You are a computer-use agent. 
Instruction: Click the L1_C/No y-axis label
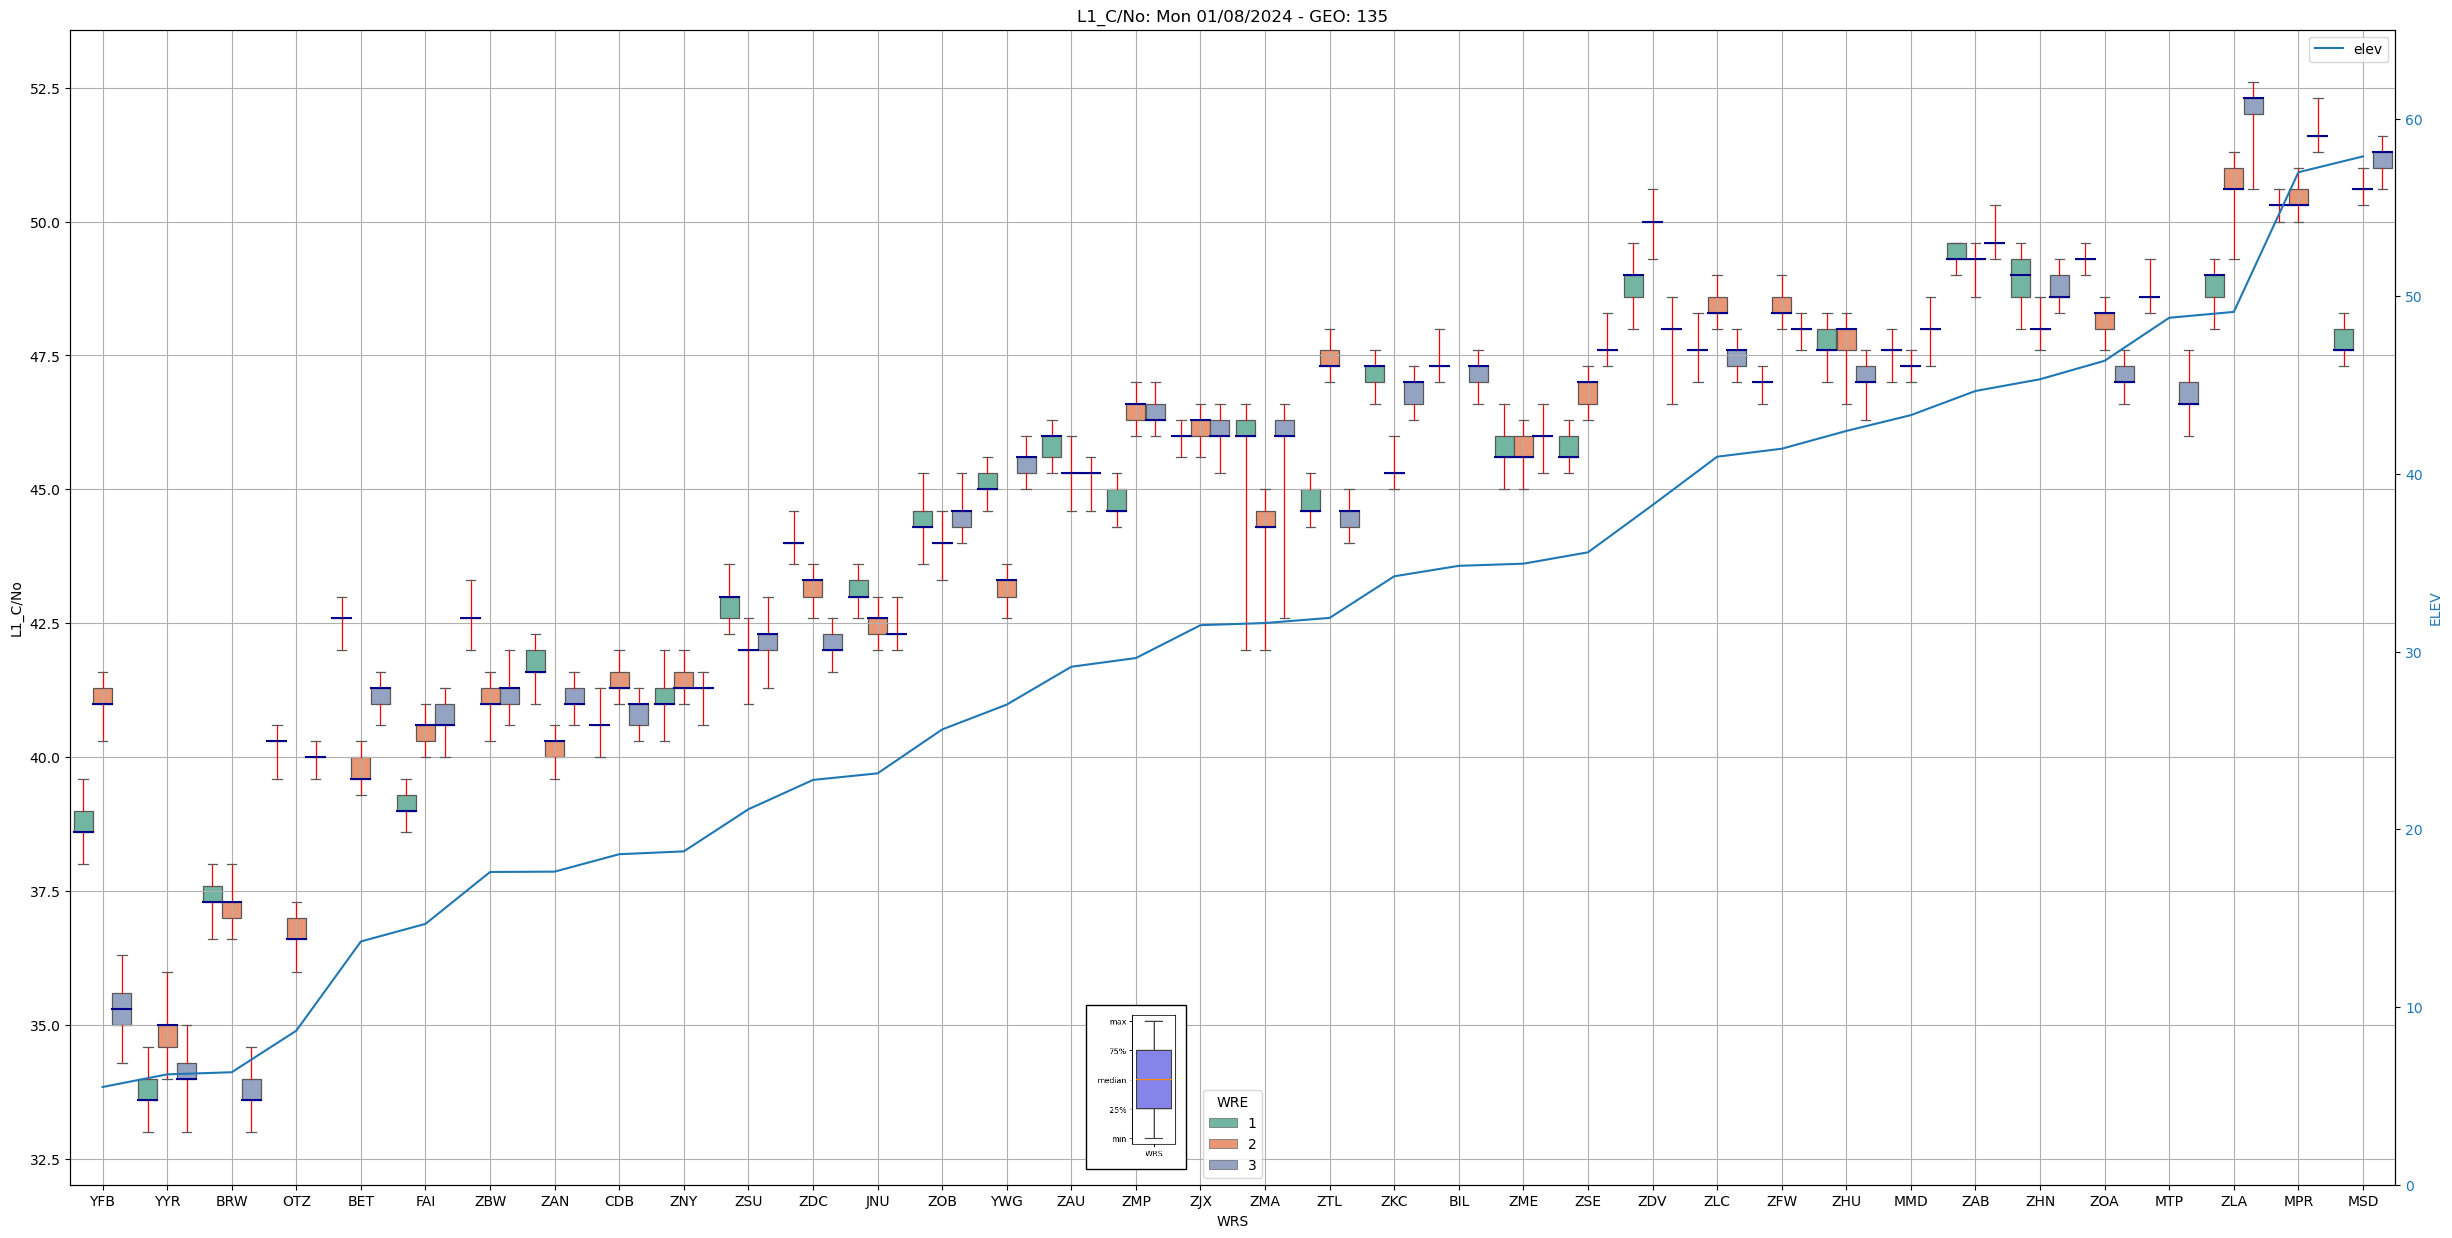(x=16, y=609)
